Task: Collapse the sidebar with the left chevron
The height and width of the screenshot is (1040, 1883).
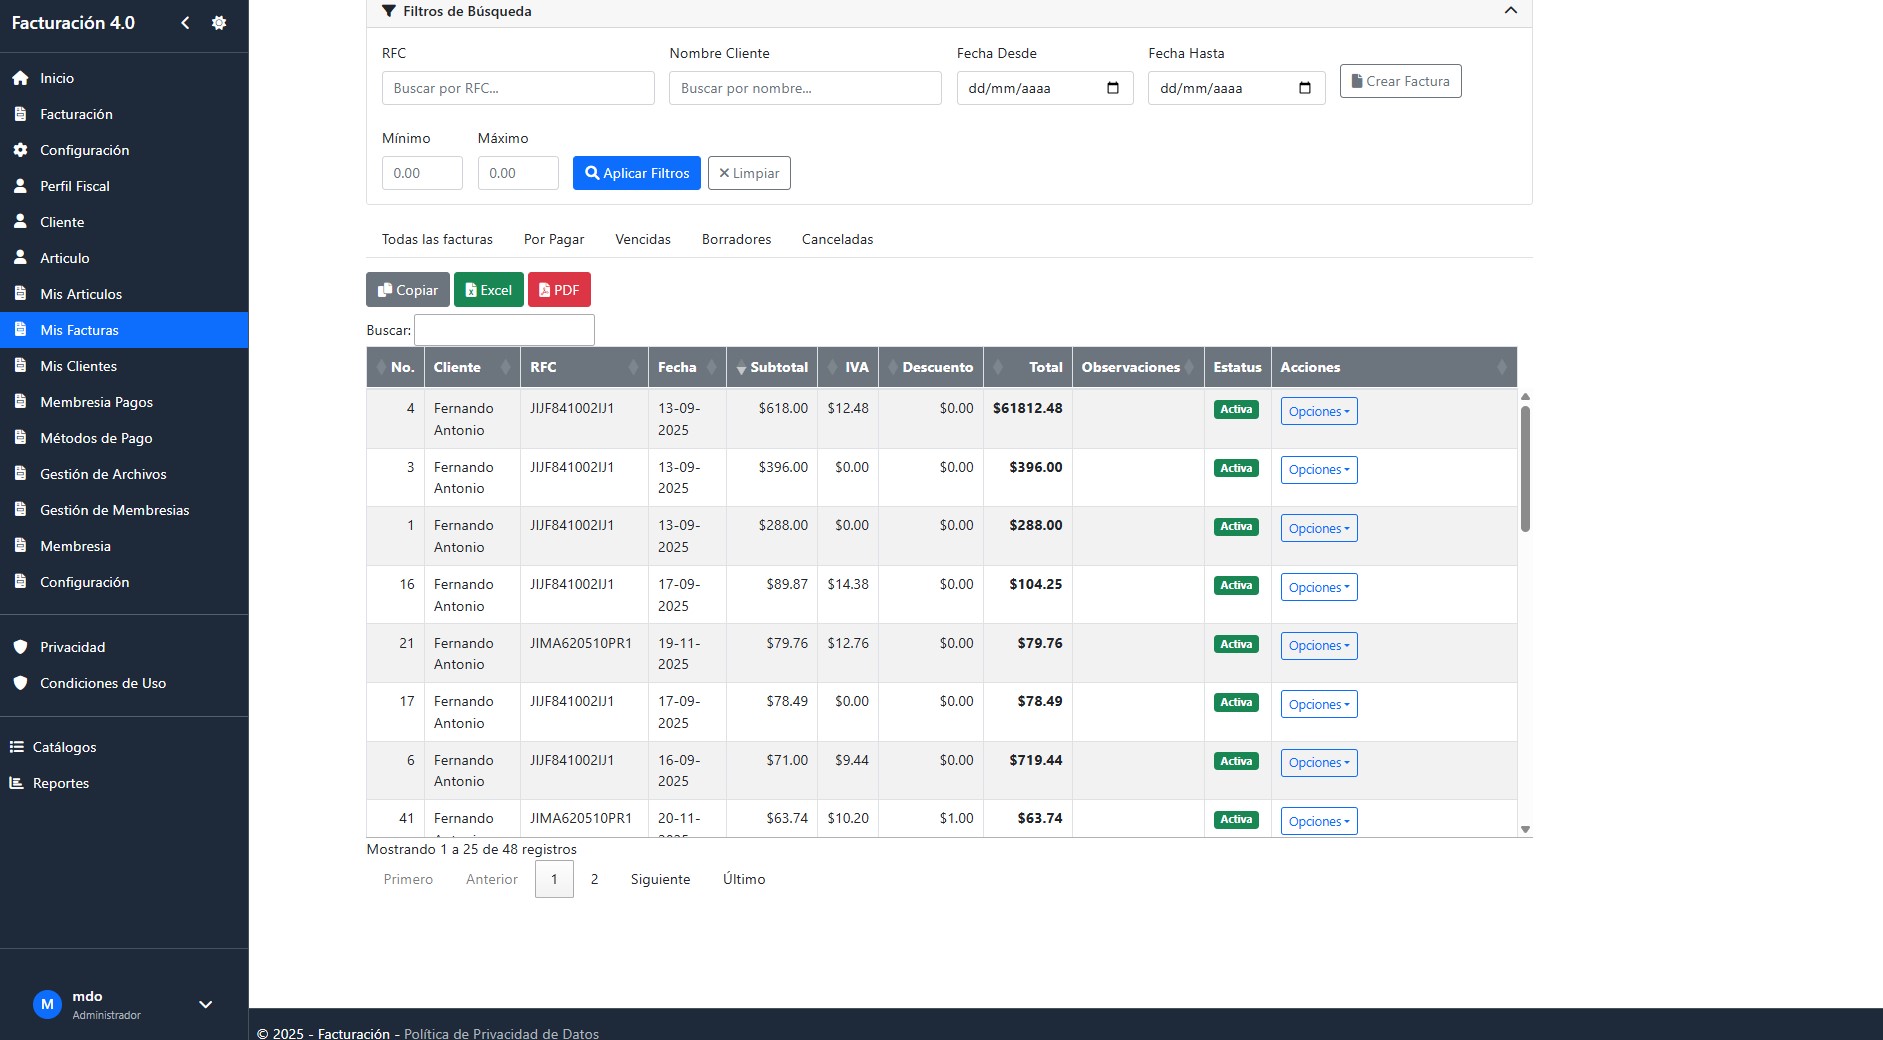Action: 185,23
